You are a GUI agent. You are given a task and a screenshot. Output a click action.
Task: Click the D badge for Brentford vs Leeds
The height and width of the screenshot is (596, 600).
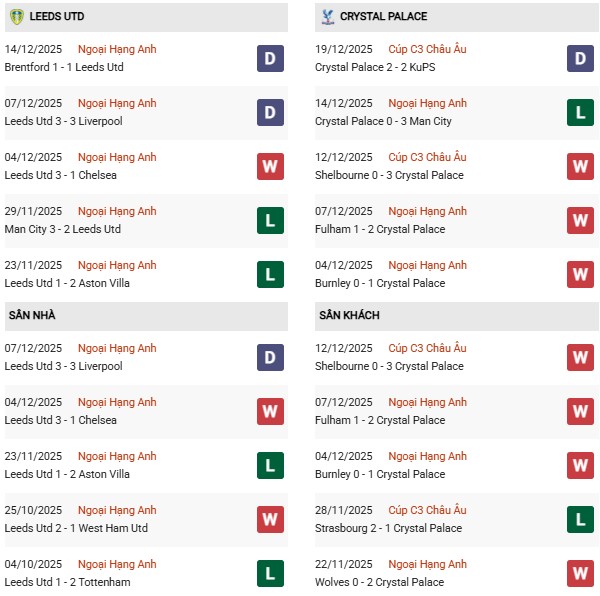click(270, 58)
